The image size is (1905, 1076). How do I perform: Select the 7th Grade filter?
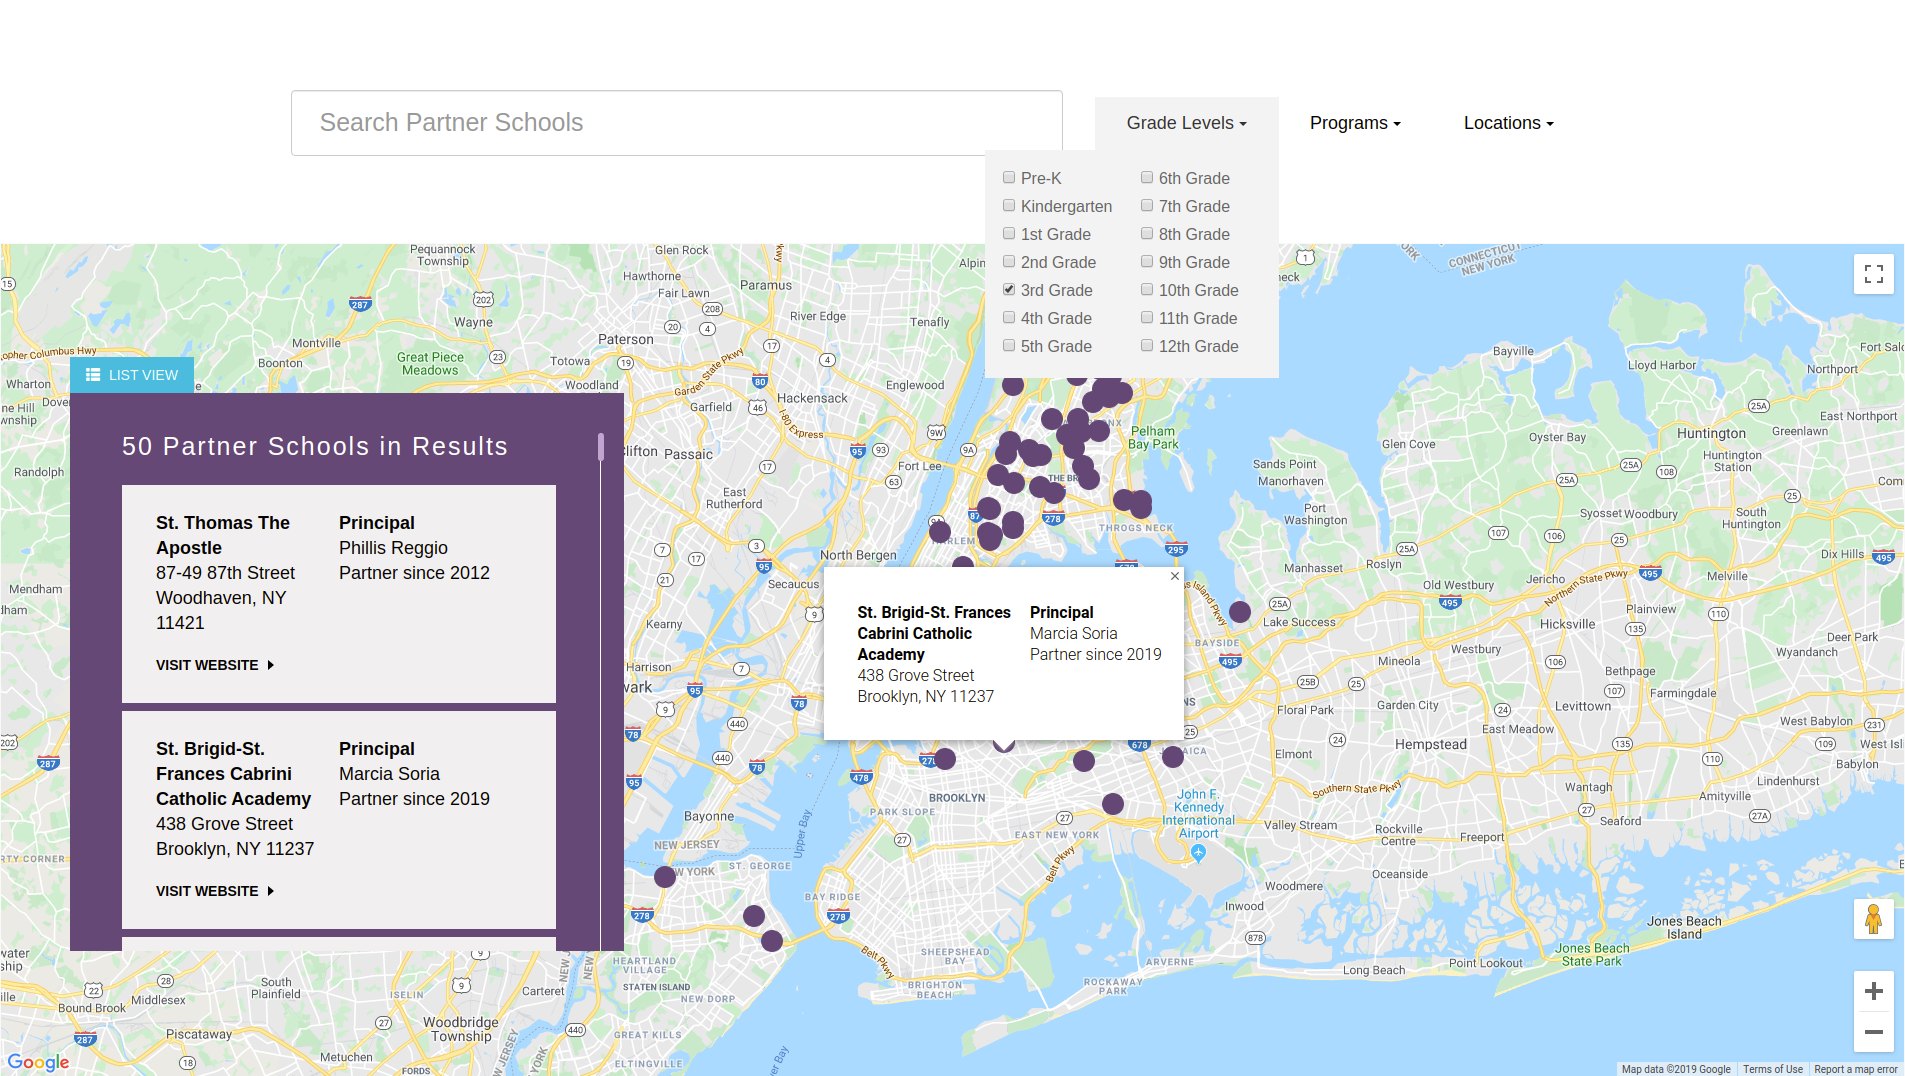pos(1147,205)
